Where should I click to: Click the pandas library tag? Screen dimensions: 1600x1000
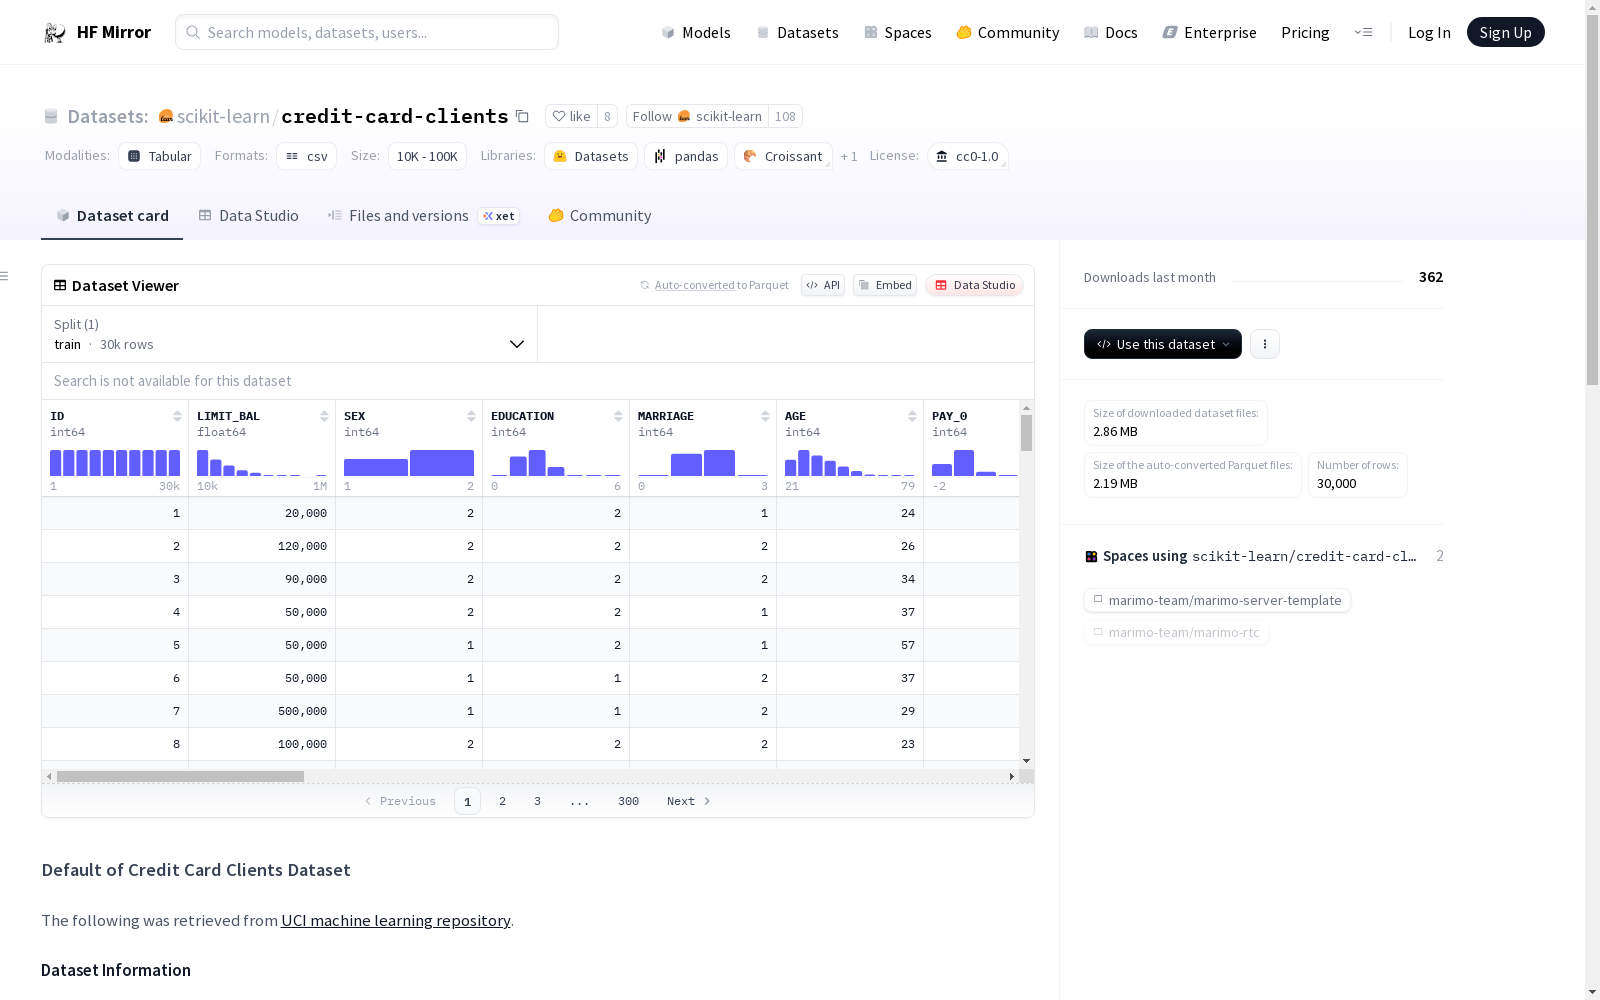686,156
